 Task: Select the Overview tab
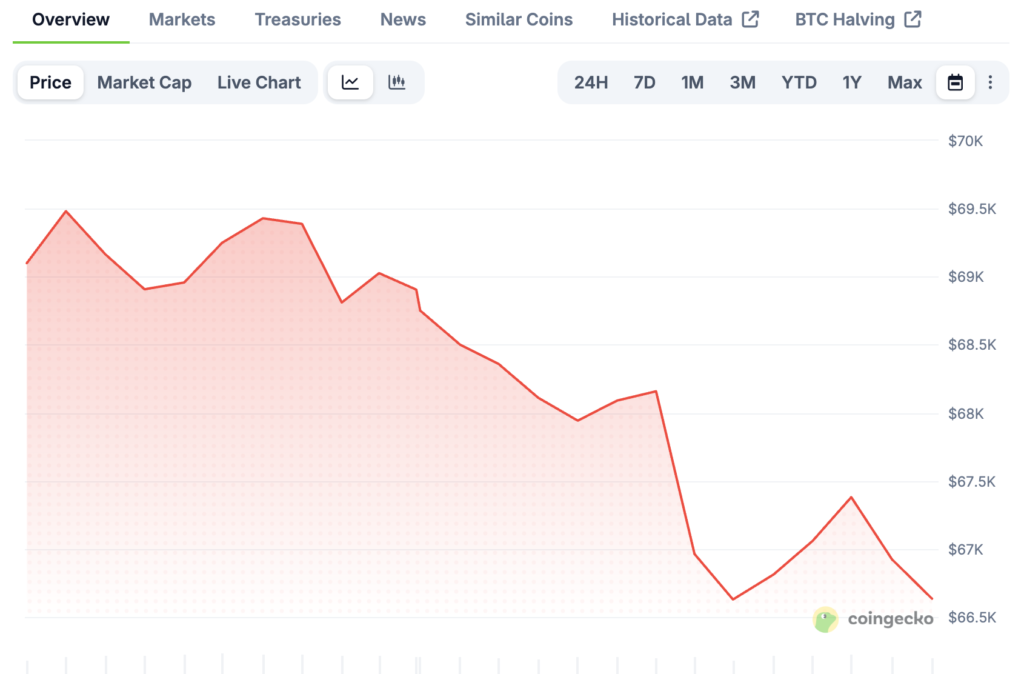pyautogui.click(x=71, y=20)
